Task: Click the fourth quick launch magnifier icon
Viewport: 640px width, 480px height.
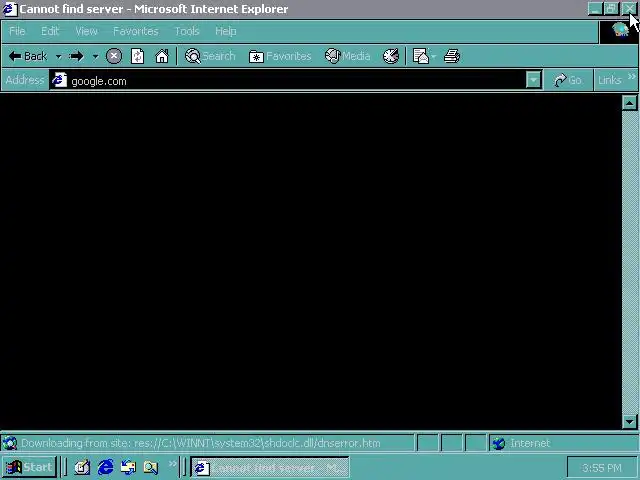Action: pyautogui.click(x=151, y=467)
